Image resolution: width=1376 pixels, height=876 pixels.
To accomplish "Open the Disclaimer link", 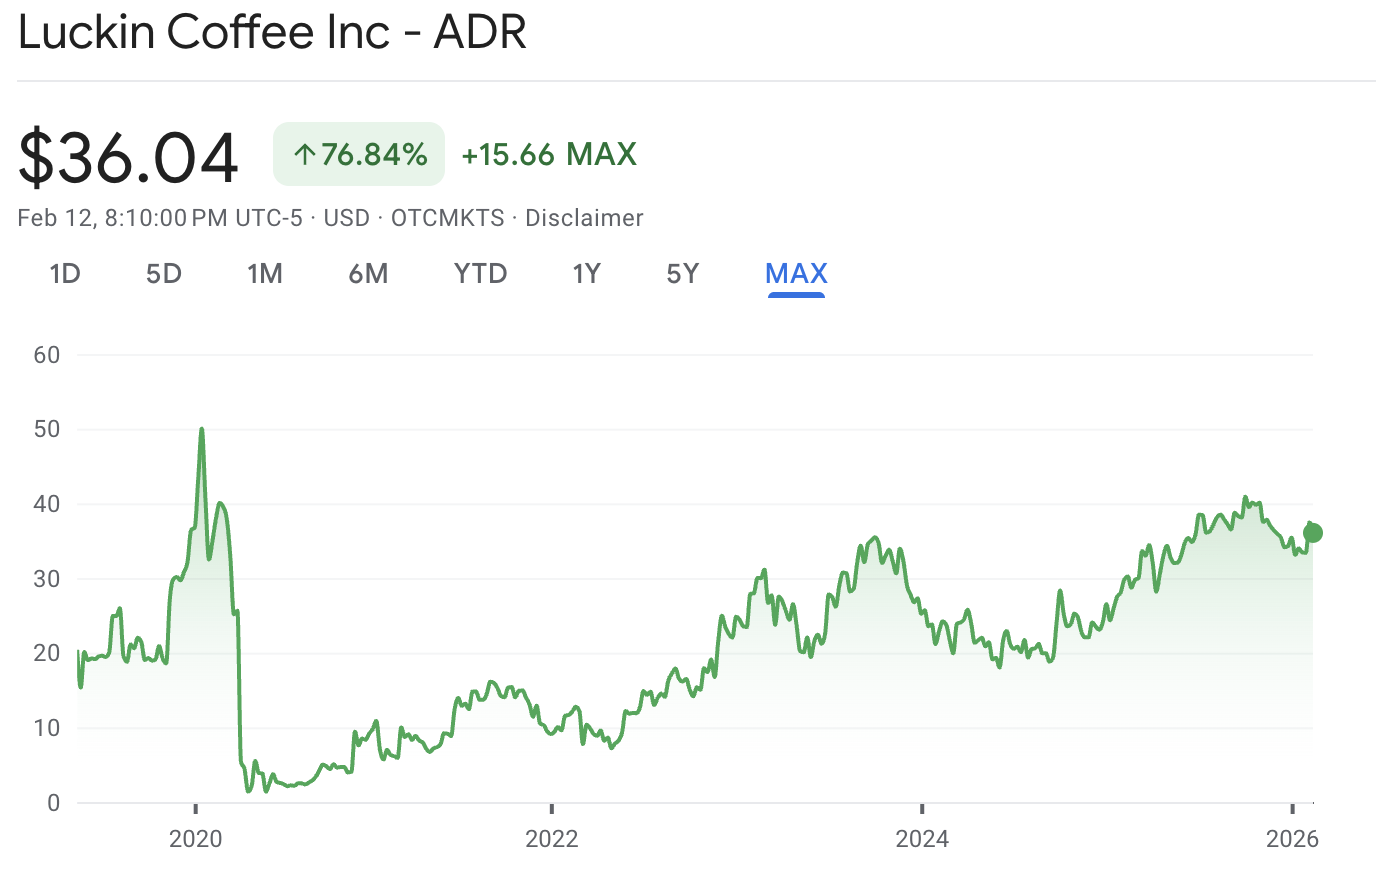I will click(584, 218).
